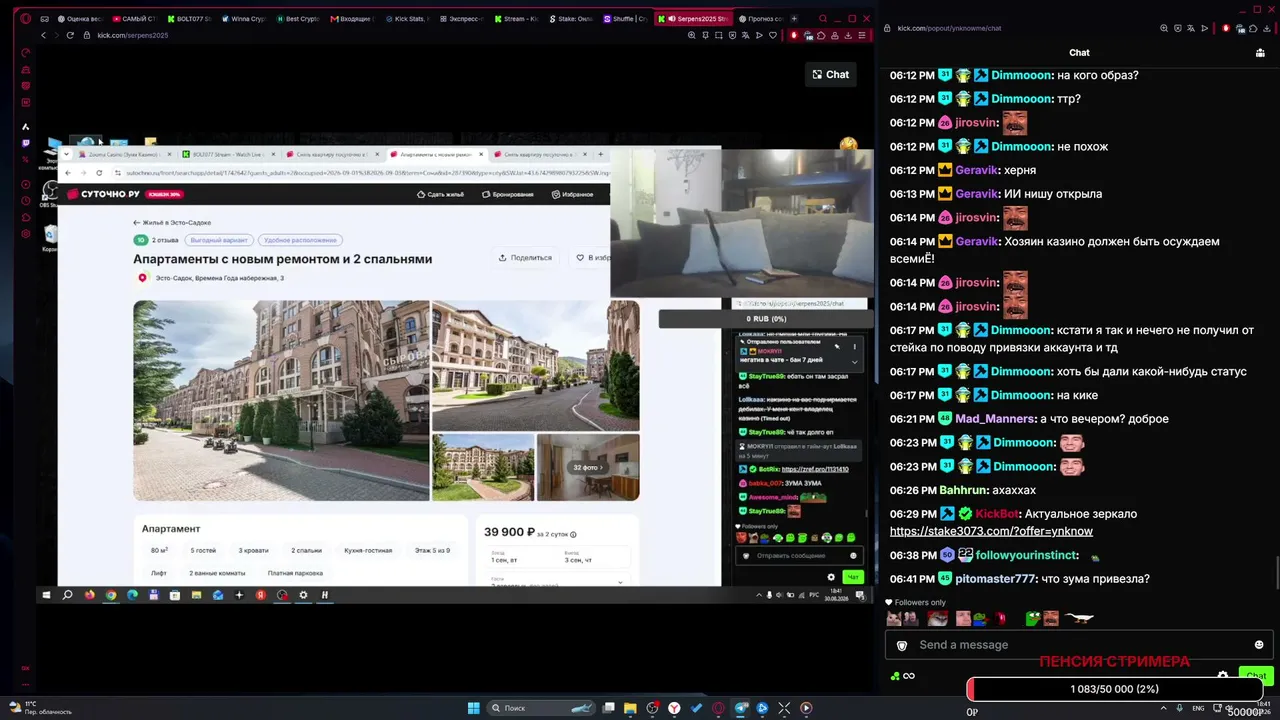This screenshot has width=1280, height=720.
Task: Switch to the Winna Crypto tab
Action: pos(243,18)
